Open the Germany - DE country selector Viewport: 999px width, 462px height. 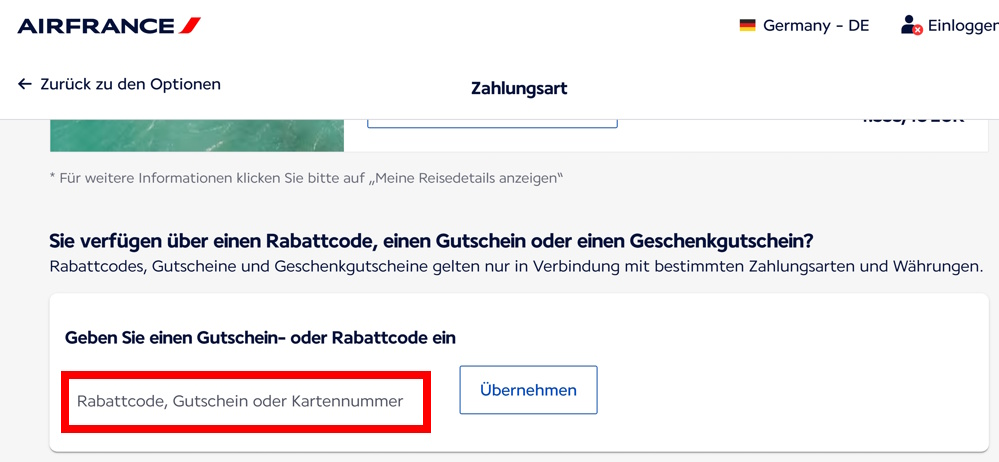point(804,26)
